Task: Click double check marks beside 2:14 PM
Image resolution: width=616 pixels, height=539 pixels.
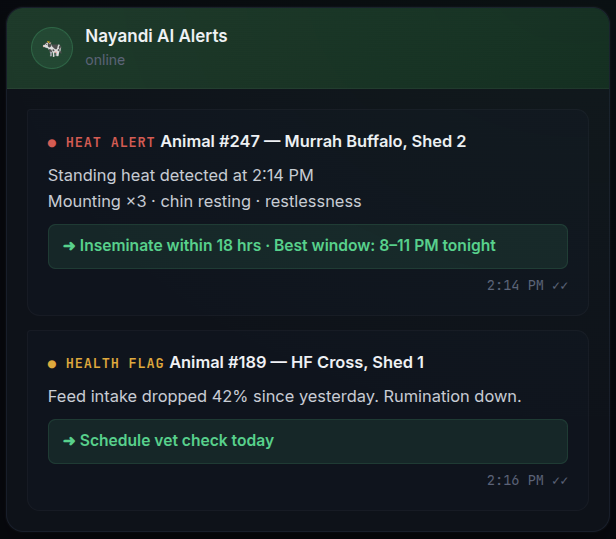Action: point(560,286)
